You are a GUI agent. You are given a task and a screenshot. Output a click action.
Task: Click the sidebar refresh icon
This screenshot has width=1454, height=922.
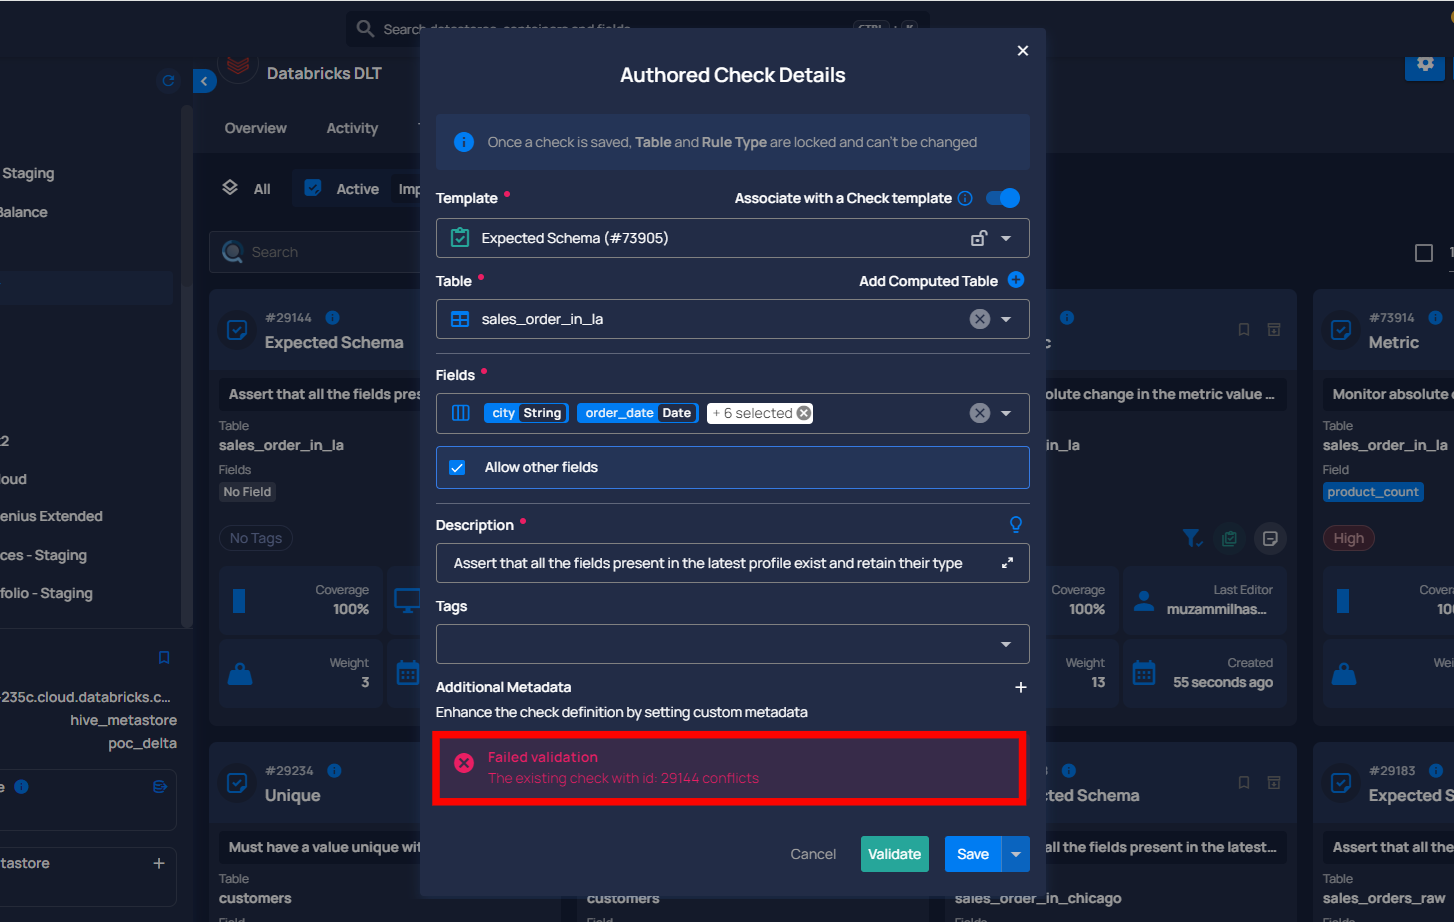[168, 81]
